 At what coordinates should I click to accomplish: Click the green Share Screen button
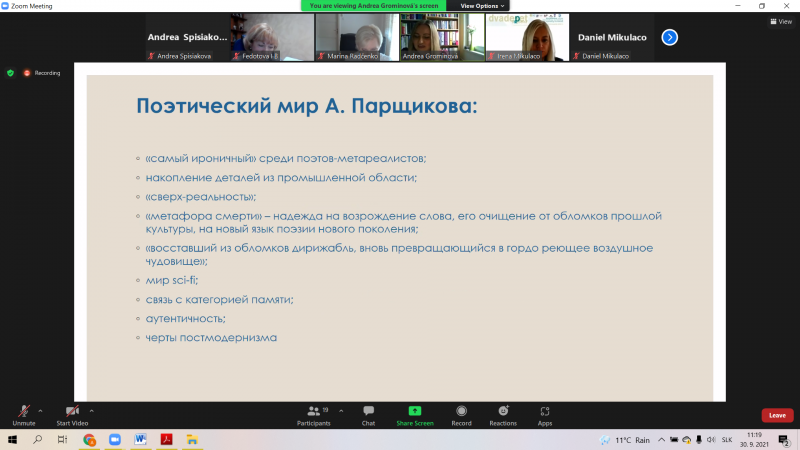click(414, 414)
